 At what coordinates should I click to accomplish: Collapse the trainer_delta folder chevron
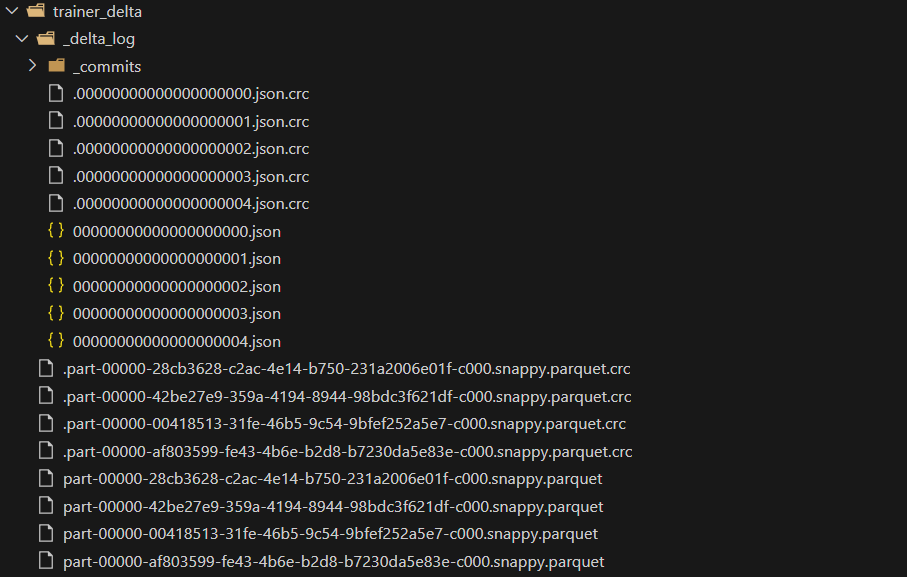12,10
